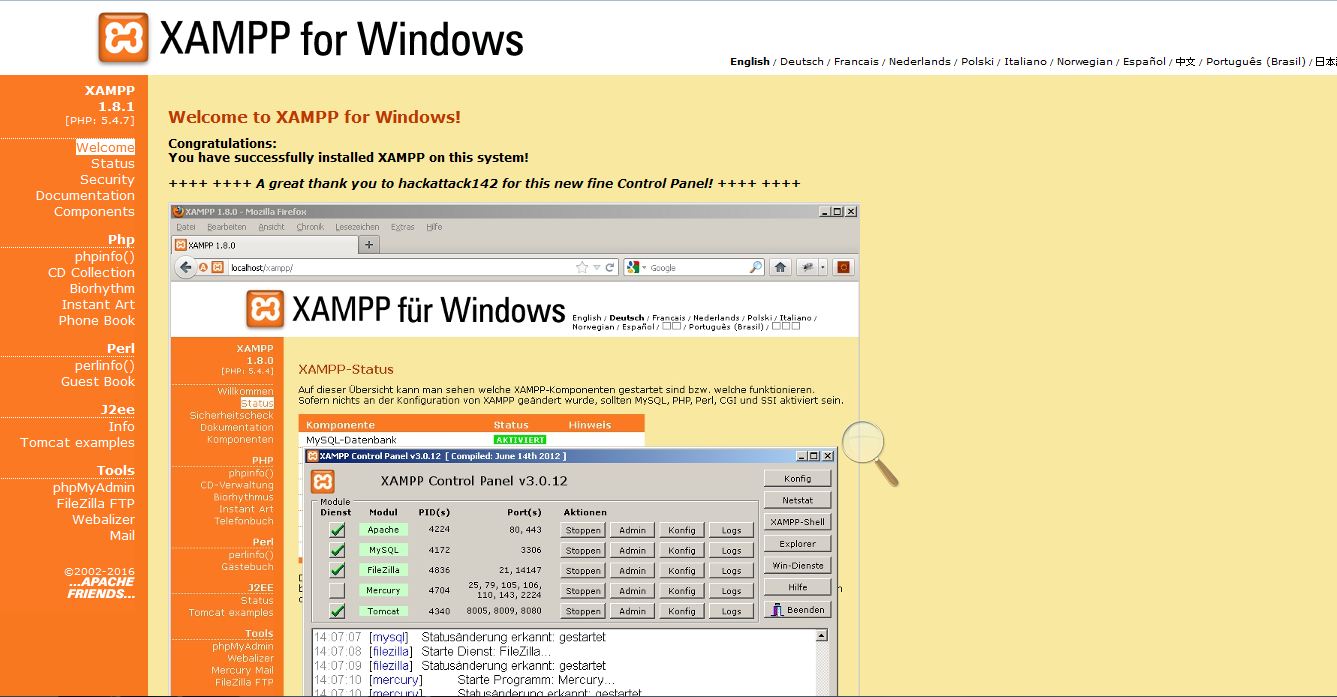
Task: Click the XAMPP logo icon in the page header
Action: click(123, 39)
